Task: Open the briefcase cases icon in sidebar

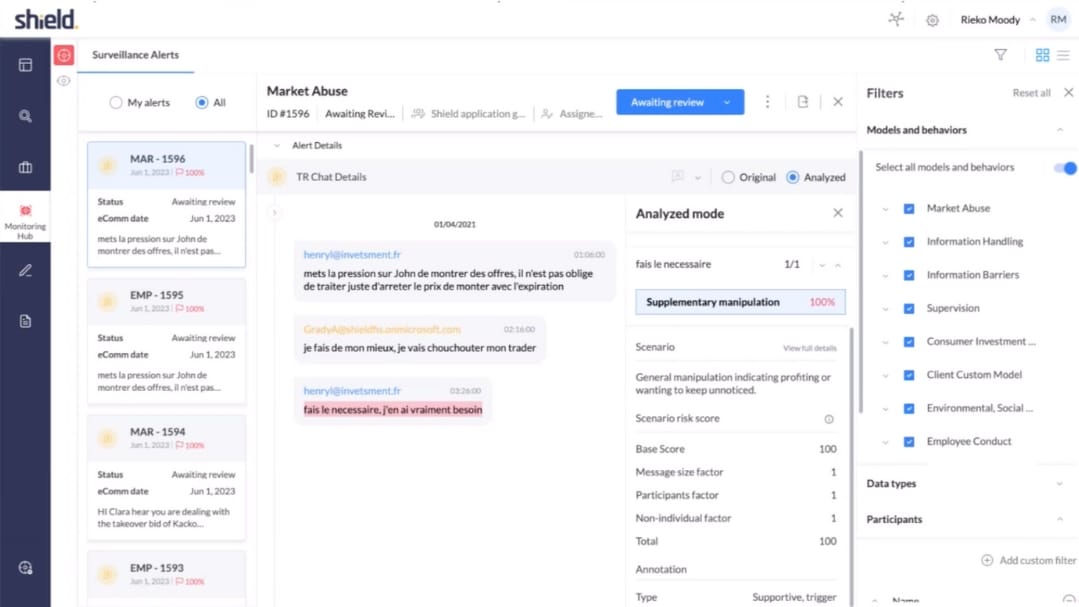Action: point(25,167)
